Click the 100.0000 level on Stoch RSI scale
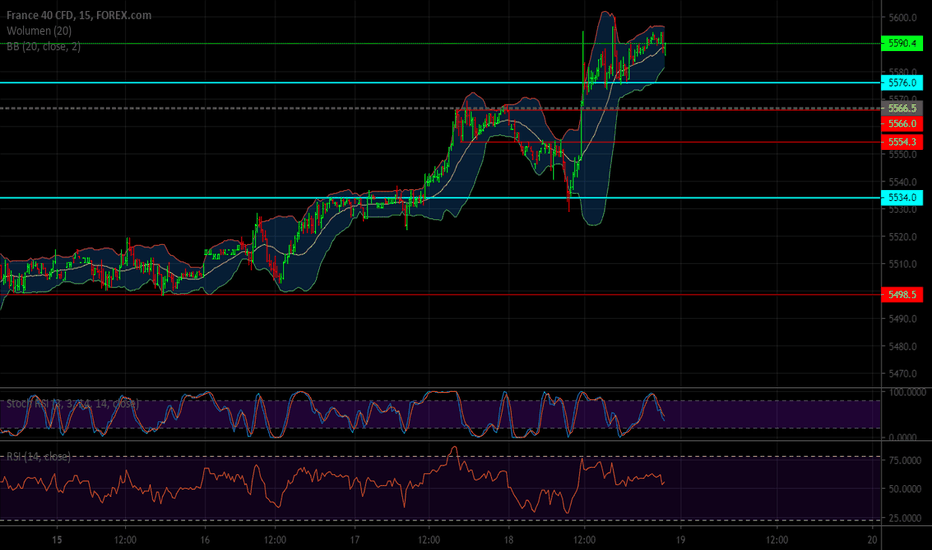Screen dimensions: 932x550 907,392
